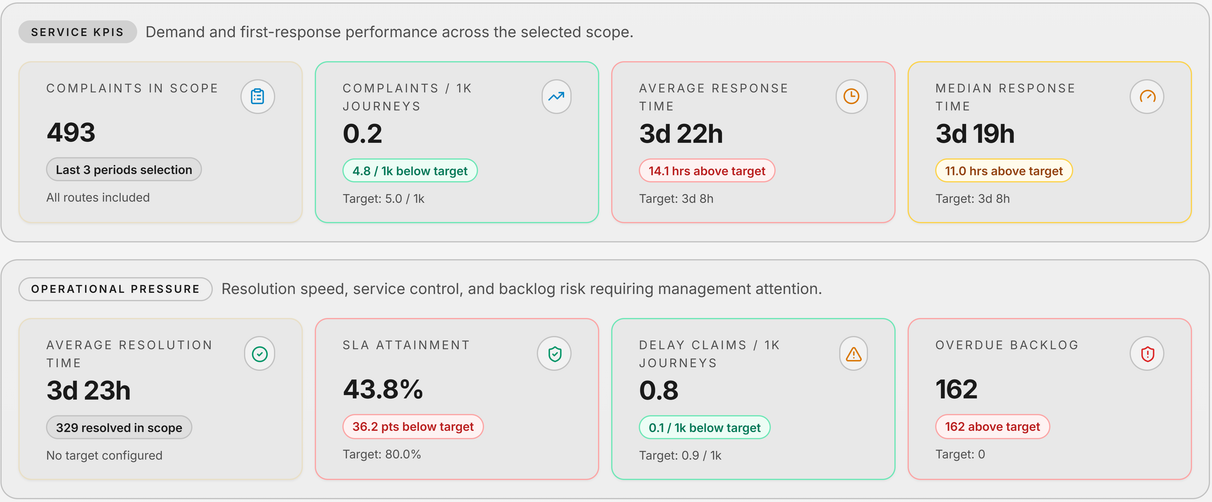This screenshot has width=1212, height=502.
Task: Click the 'Overdue Backlog' card title
Action: [1007, 345]
